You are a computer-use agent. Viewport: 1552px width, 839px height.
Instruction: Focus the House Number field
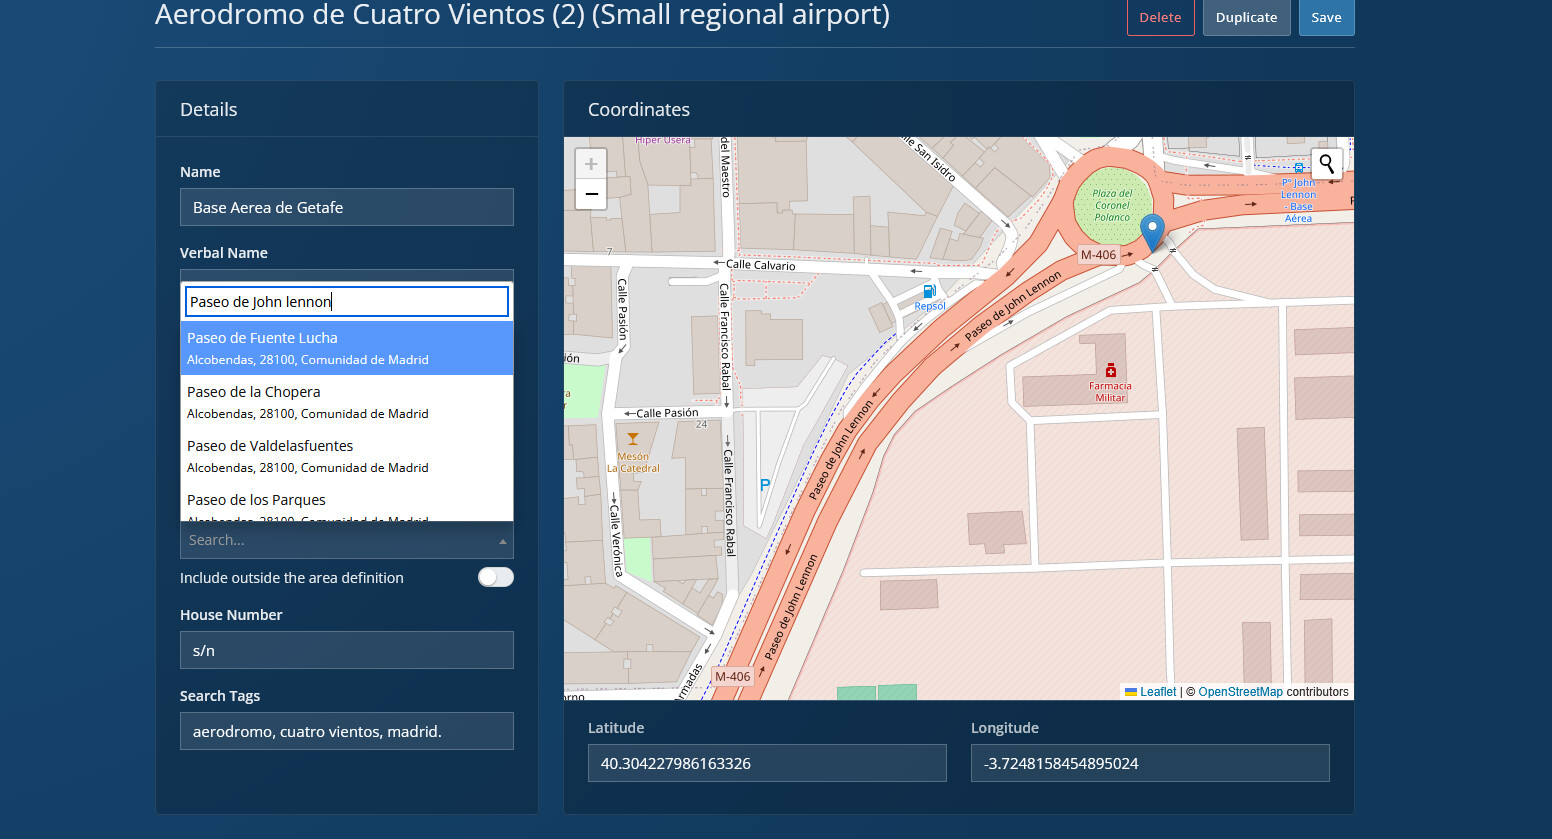coord(346,650)
